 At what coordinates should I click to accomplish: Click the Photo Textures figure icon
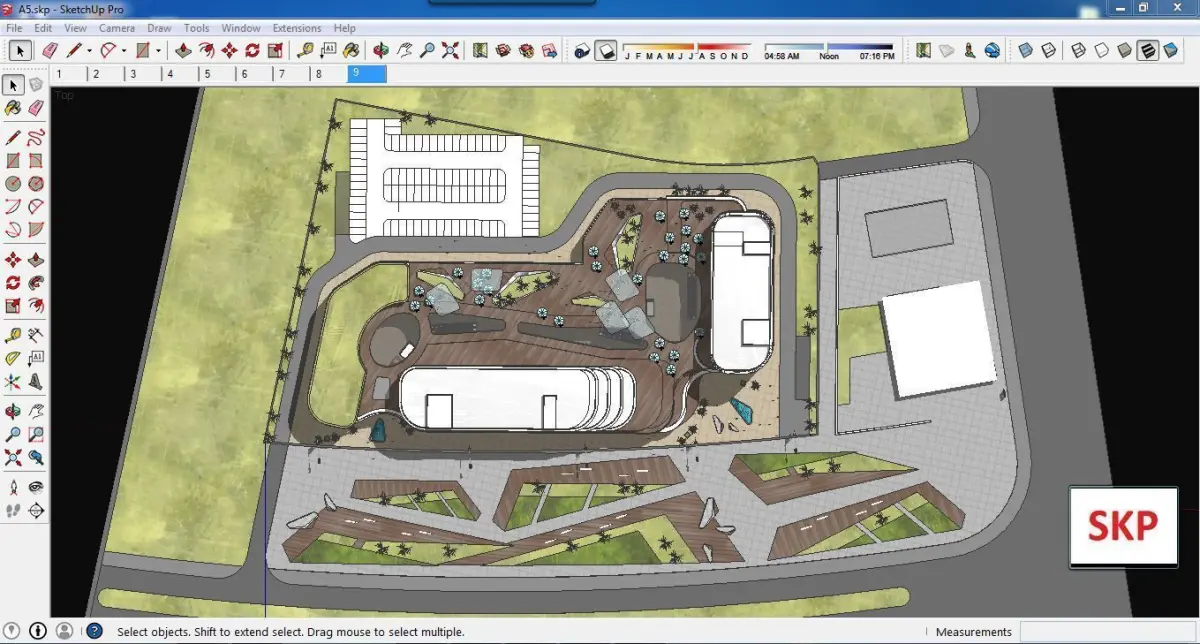click(x=969, y=50)
